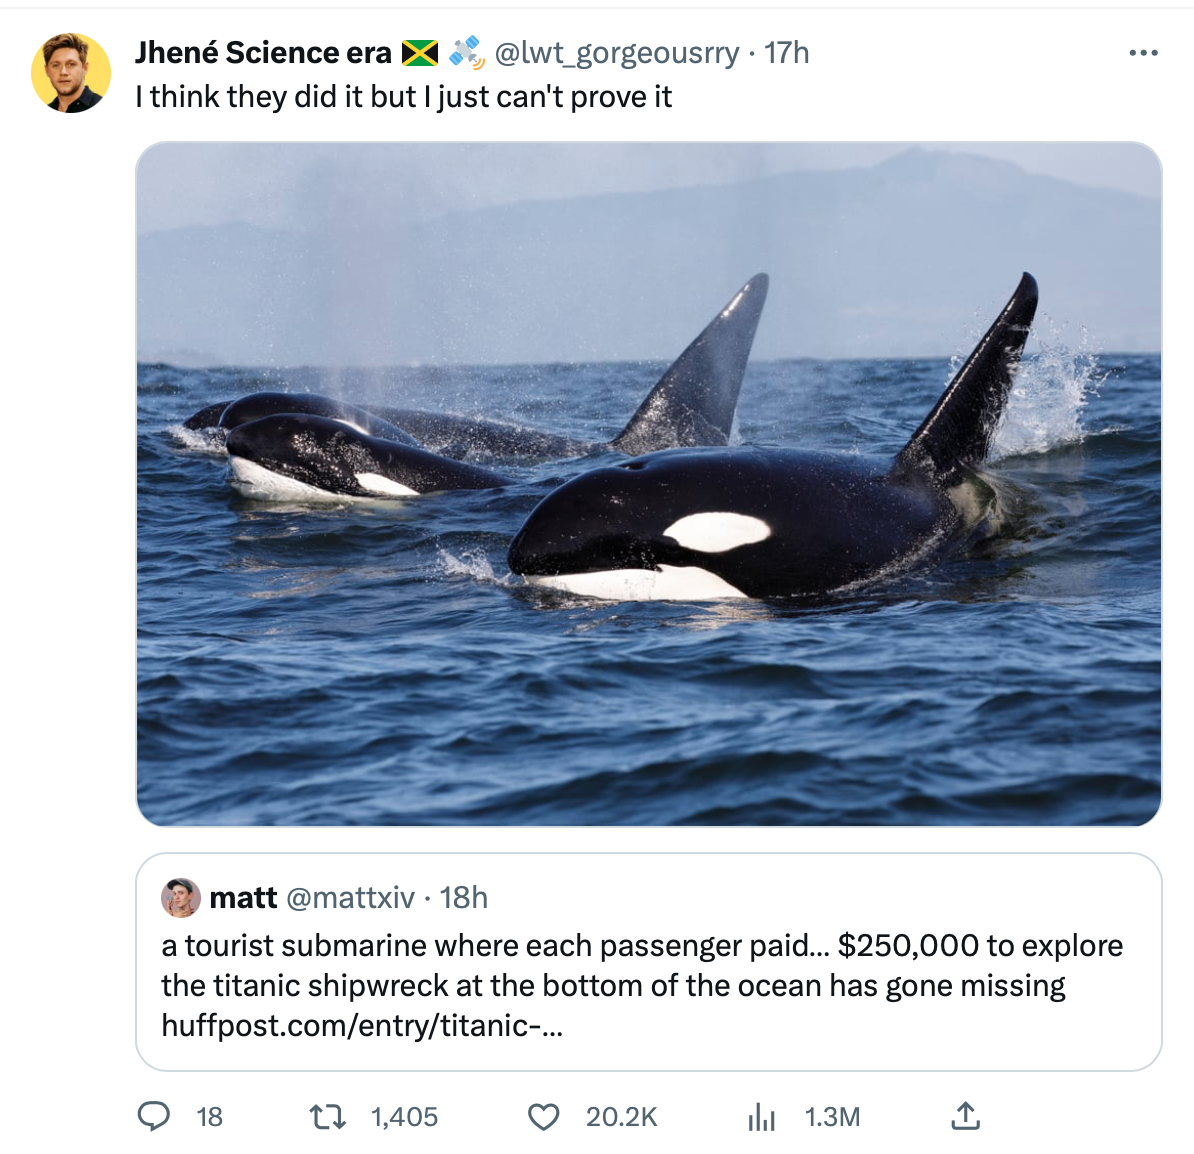Click the reply speech bubble icon
1194x1154 pixels.
tap(153, 1116)
